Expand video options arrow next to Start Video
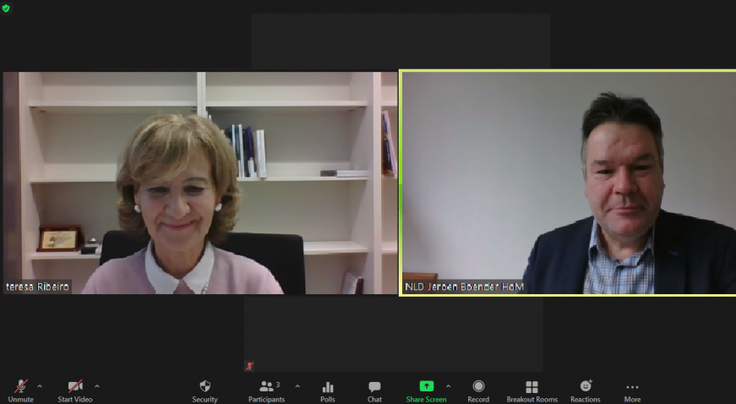 tap(97, 386)
